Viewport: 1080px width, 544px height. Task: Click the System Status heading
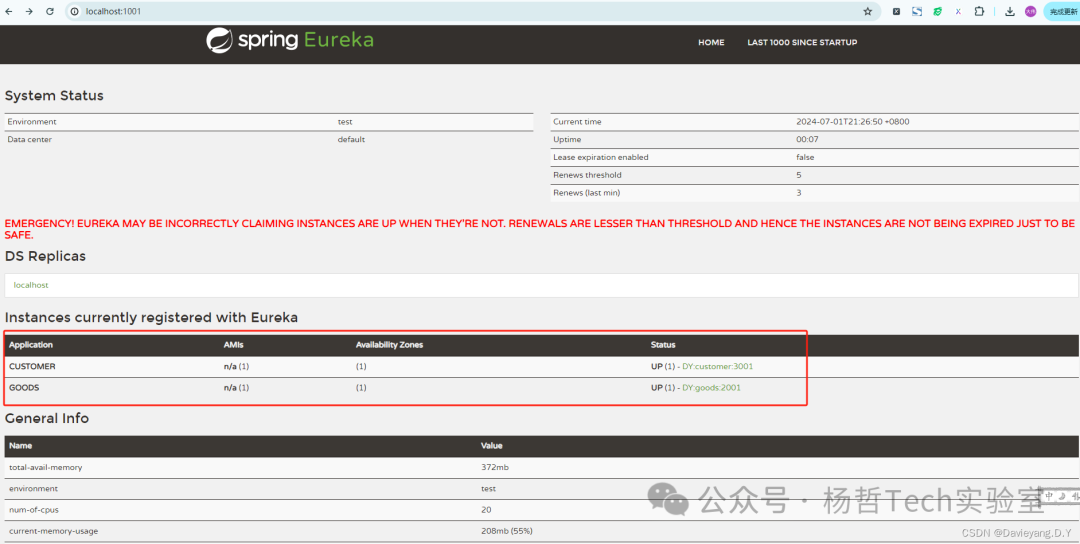pos(54,96)
